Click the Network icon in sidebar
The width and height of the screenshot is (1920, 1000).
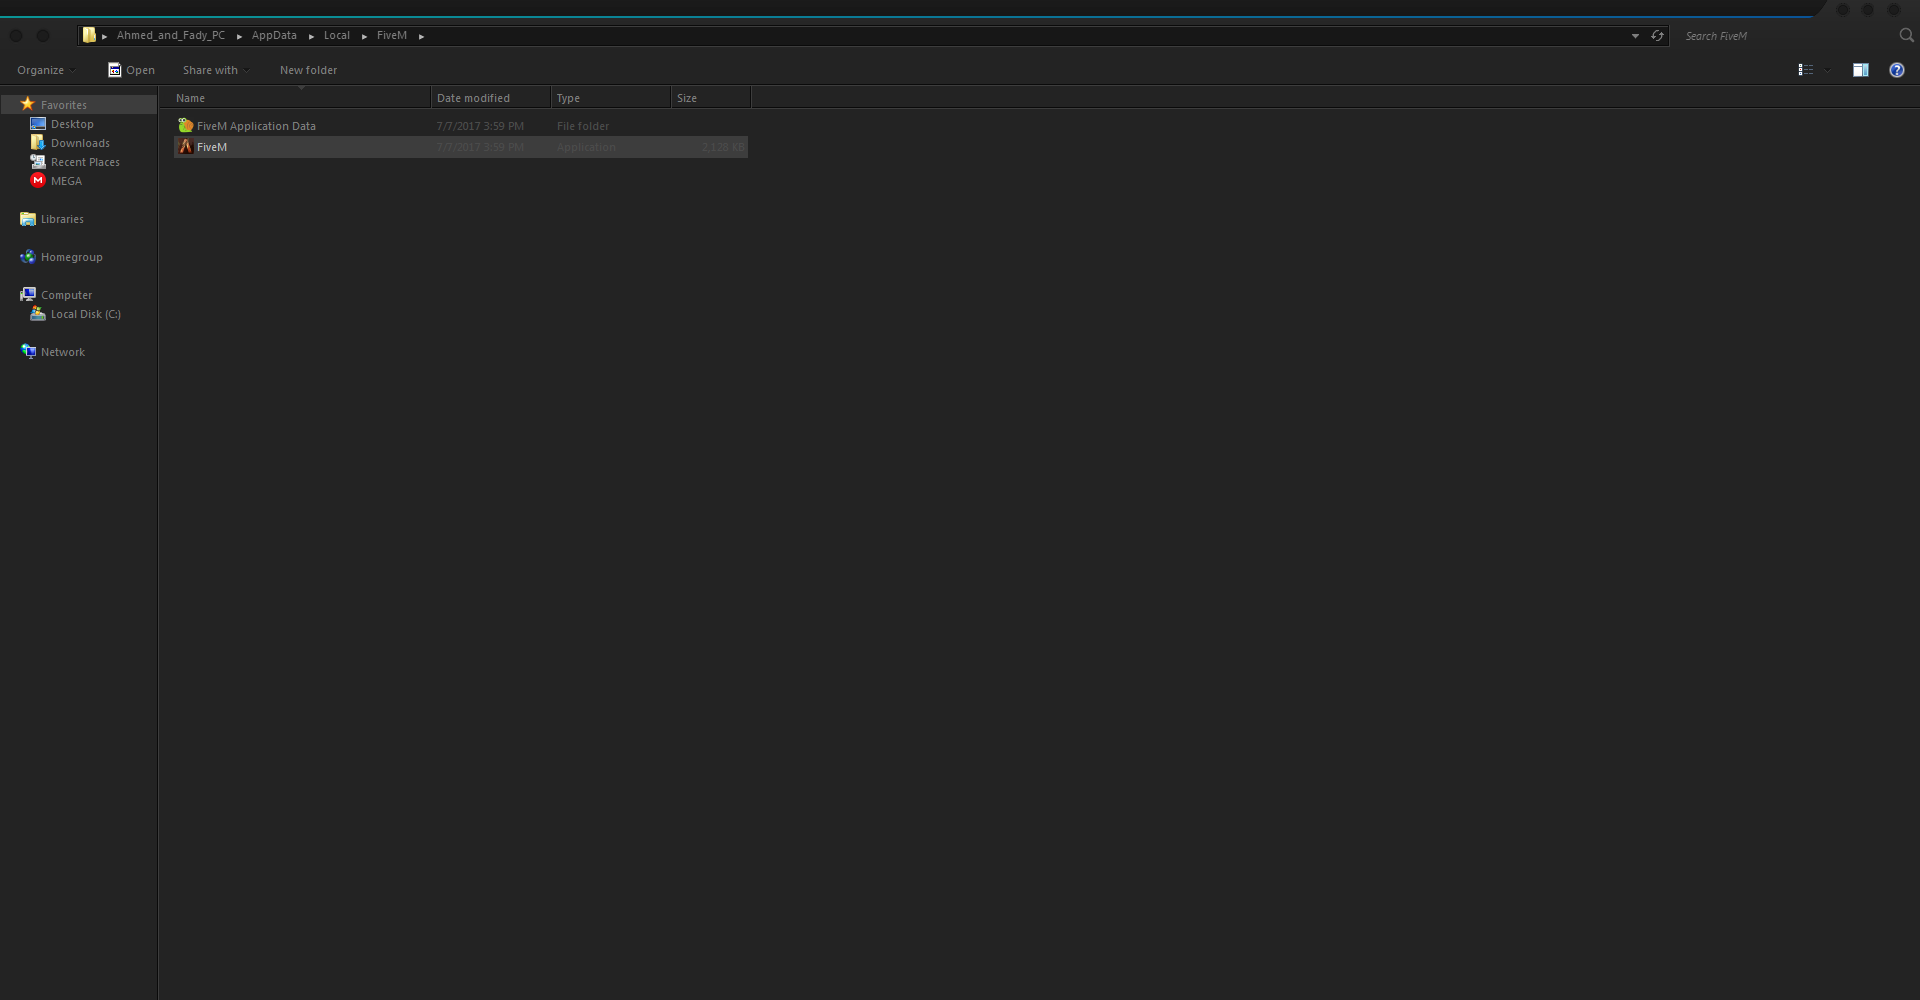click(x=28, y=352)
